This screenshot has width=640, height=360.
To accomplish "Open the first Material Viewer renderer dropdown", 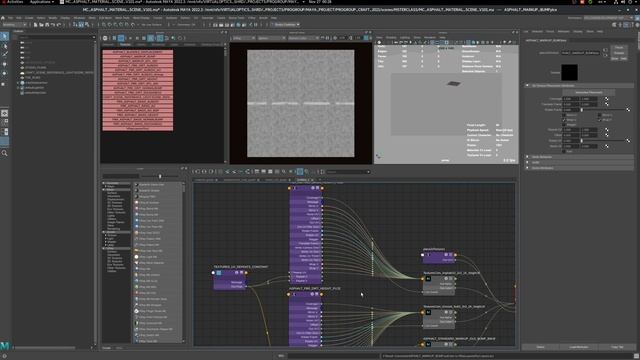I will [x=244, y=38].
